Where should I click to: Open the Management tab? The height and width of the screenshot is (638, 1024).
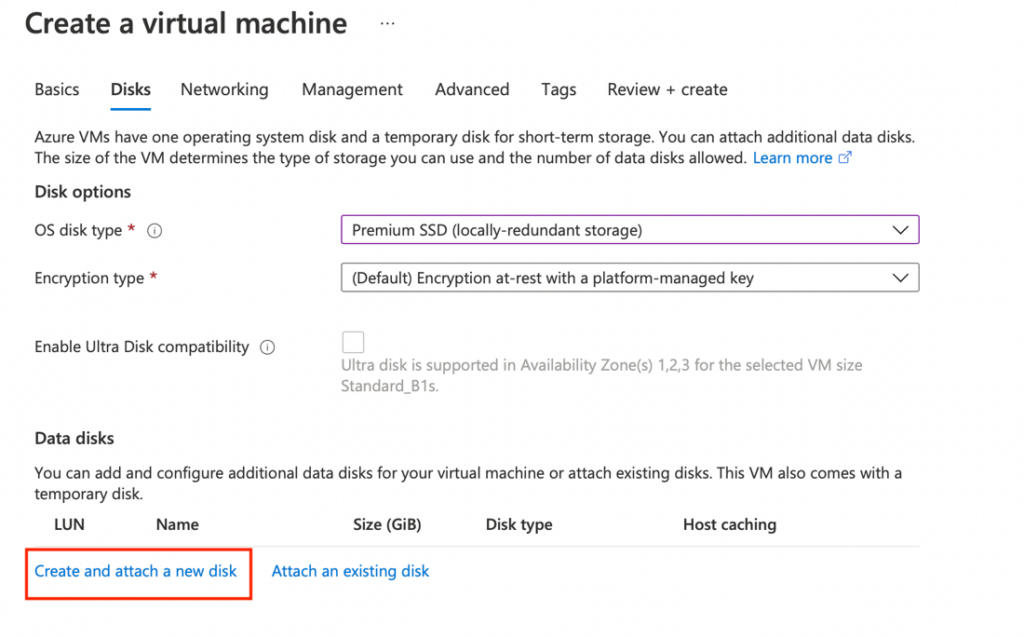click(352, 89)
